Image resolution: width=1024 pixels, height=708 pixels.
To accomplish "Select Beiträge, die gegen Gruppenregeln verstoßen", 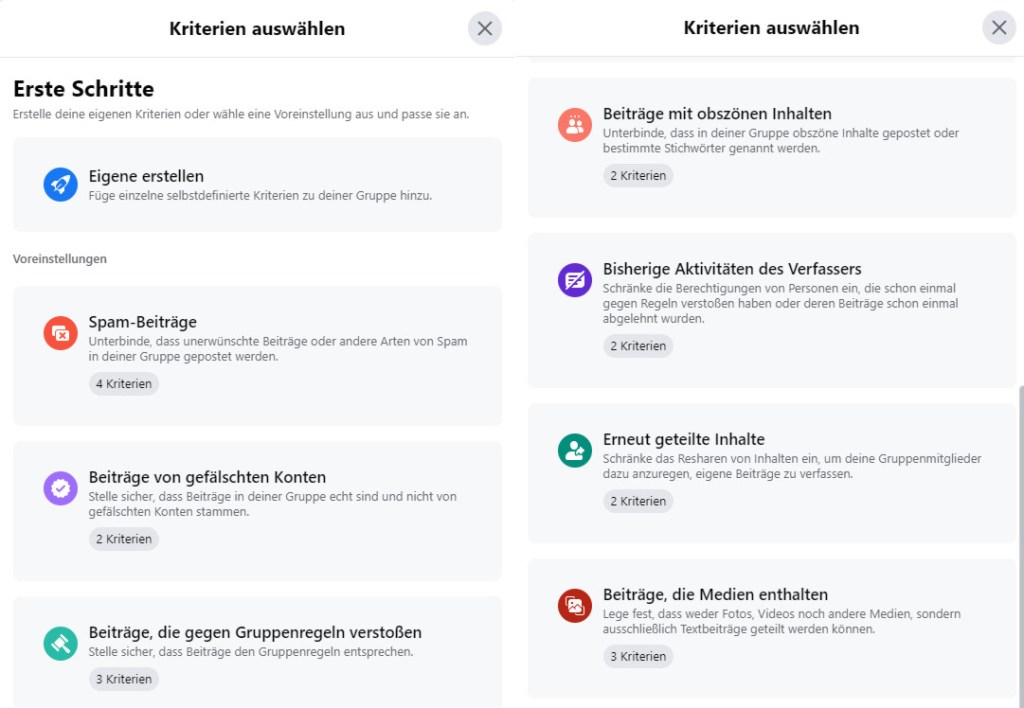I will (255, 632).
